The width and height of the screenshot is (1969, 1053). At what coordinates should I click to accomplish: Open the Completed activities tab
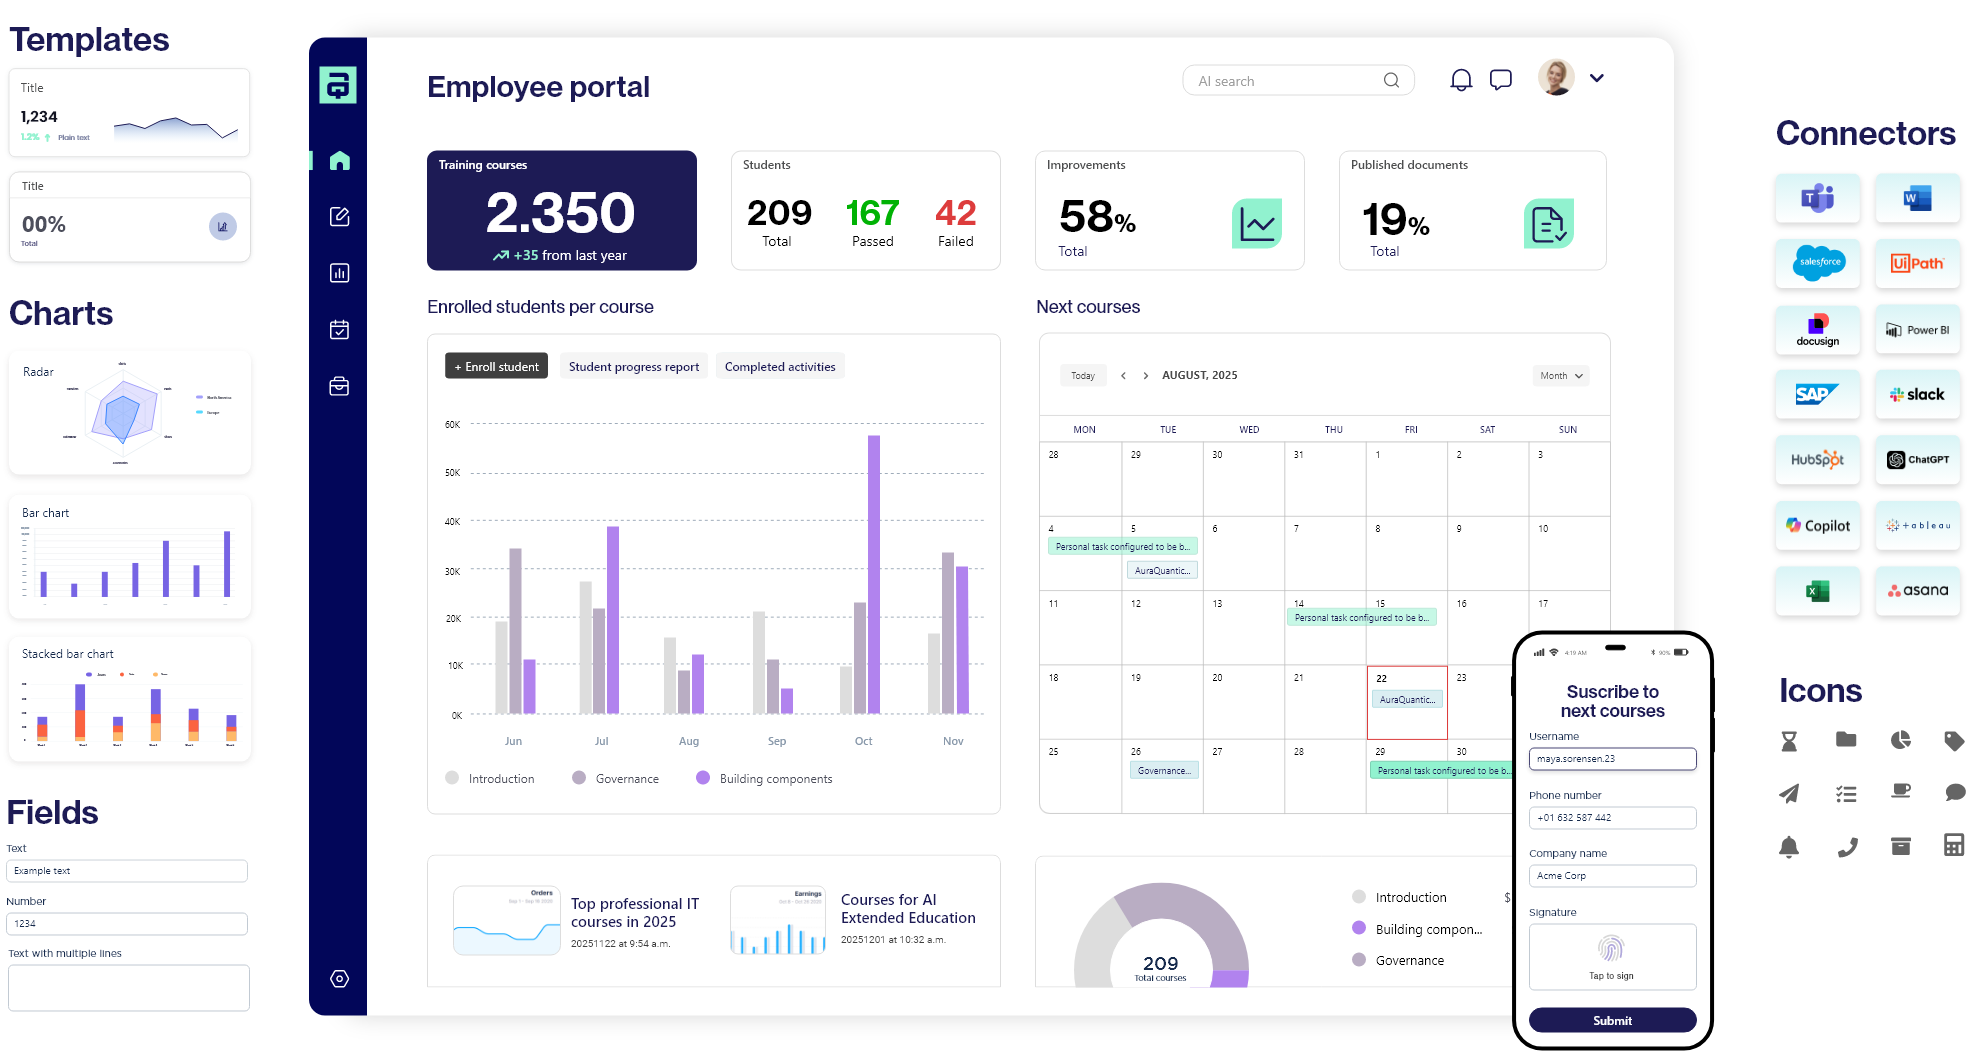coord(780,366)
